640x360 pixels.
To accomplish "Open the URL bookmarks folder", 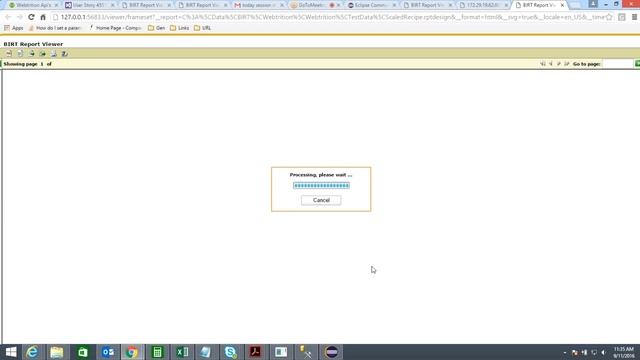I will [202, 28].
